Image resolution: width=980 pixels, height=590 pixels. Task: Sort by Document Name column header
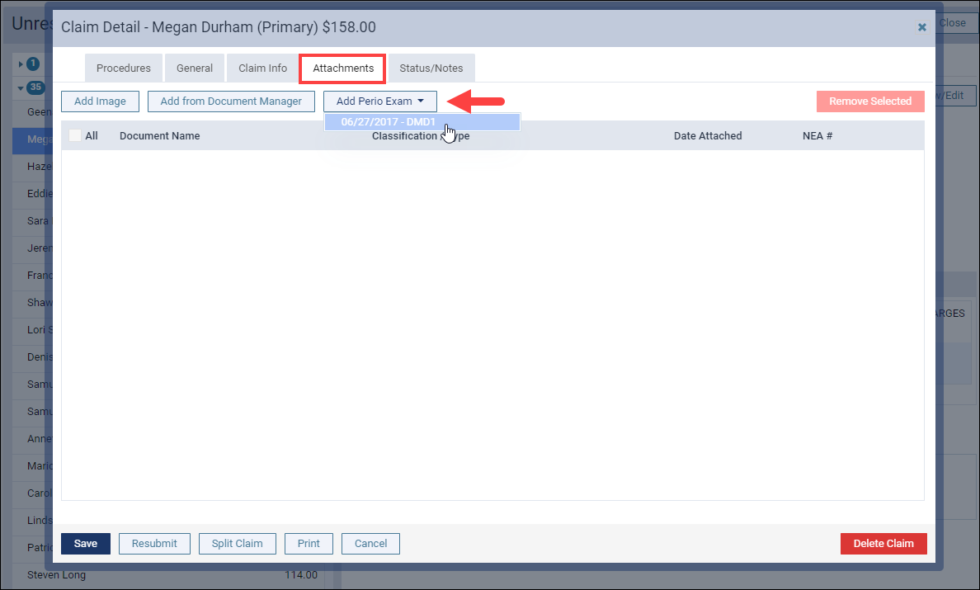click(159, 136)
